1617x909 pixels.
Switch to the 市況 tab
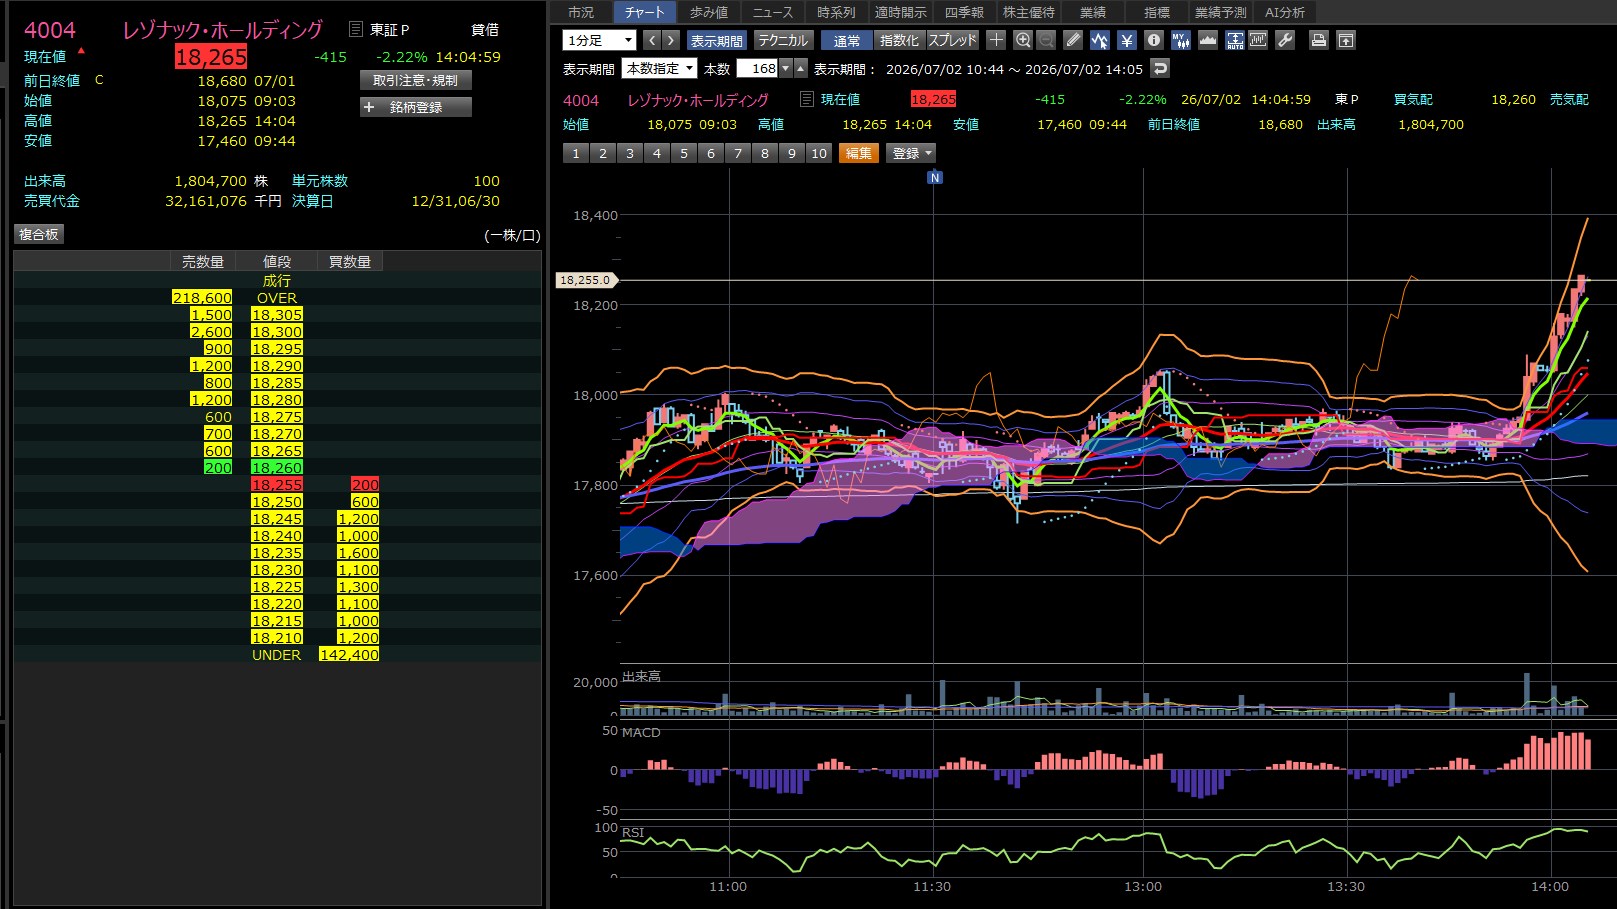[x=581, y=12]
